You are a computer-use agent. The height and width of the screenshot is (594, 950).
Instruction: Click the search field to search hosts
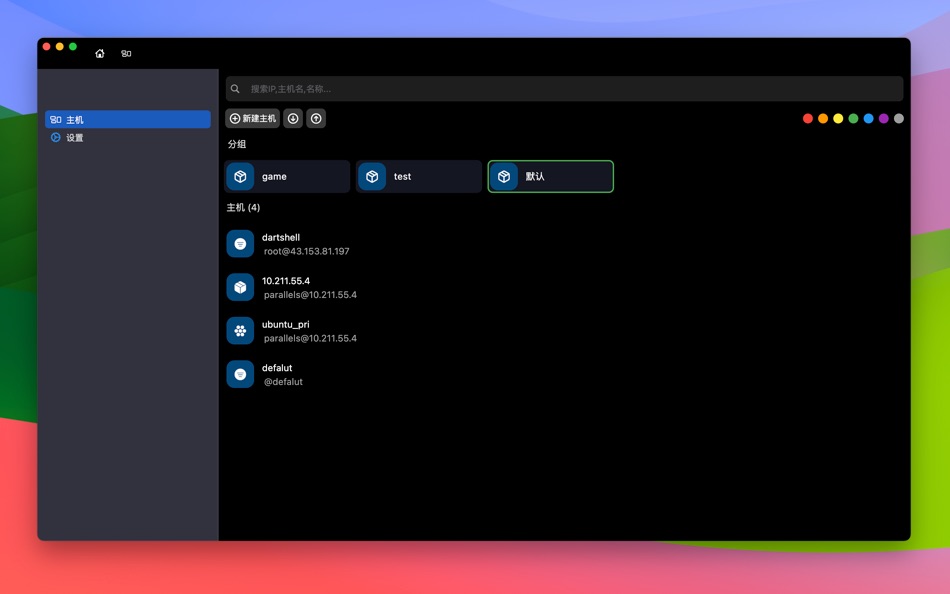(x=565, y=88)
